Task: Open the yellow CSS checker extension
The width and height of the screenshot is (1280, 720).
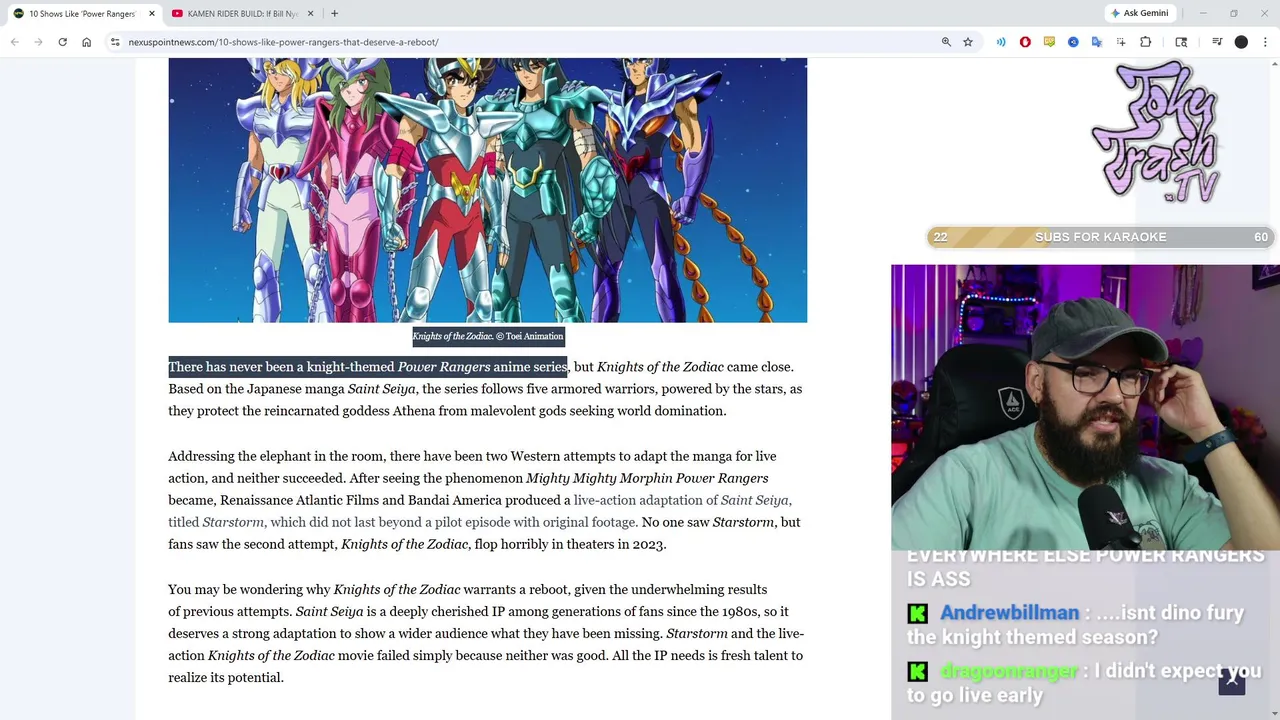Action: (x=1049, y=42)
